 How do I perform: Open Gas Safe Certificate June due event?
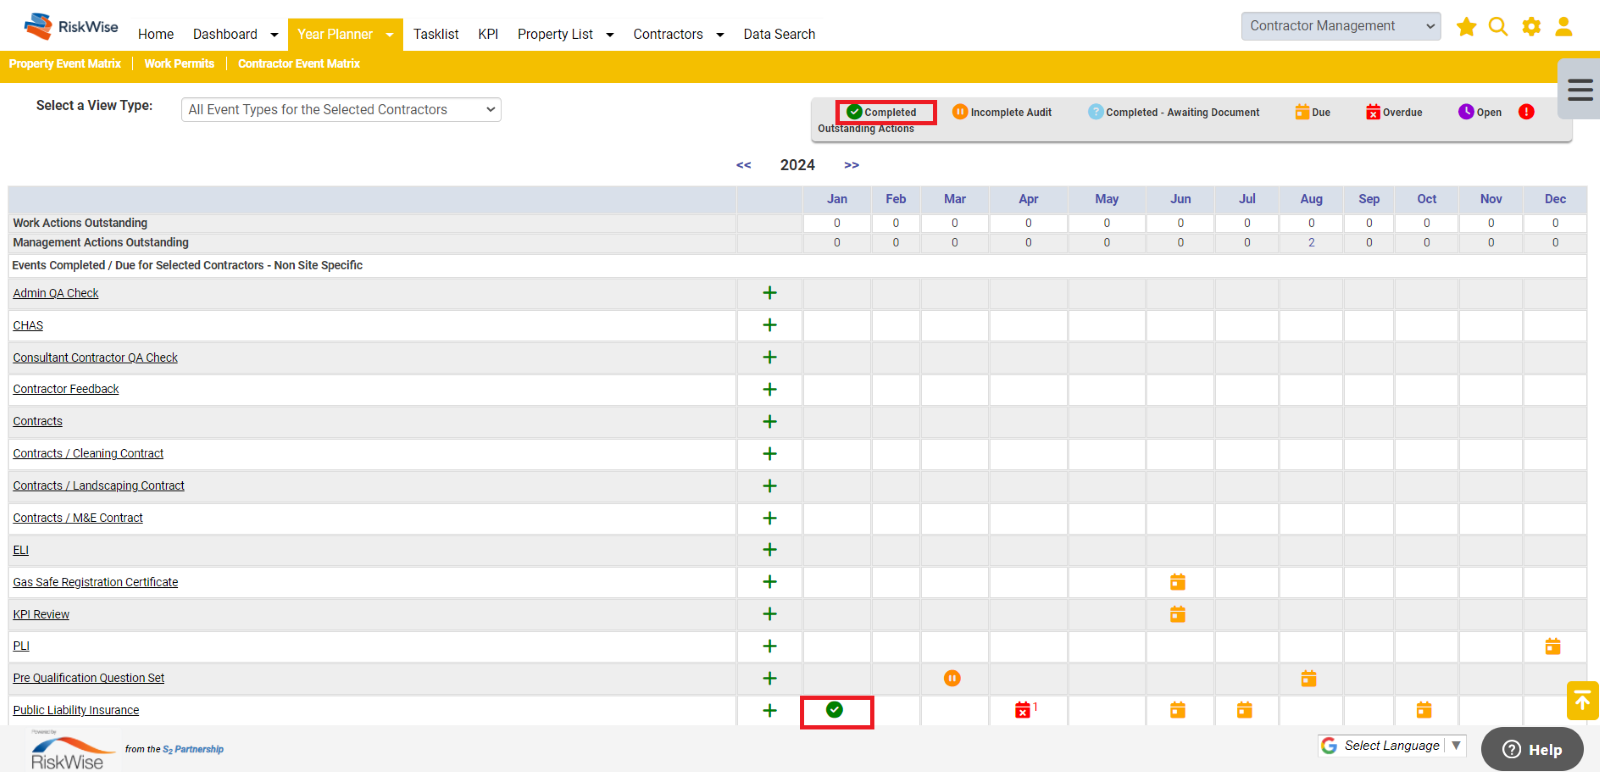1178,582
